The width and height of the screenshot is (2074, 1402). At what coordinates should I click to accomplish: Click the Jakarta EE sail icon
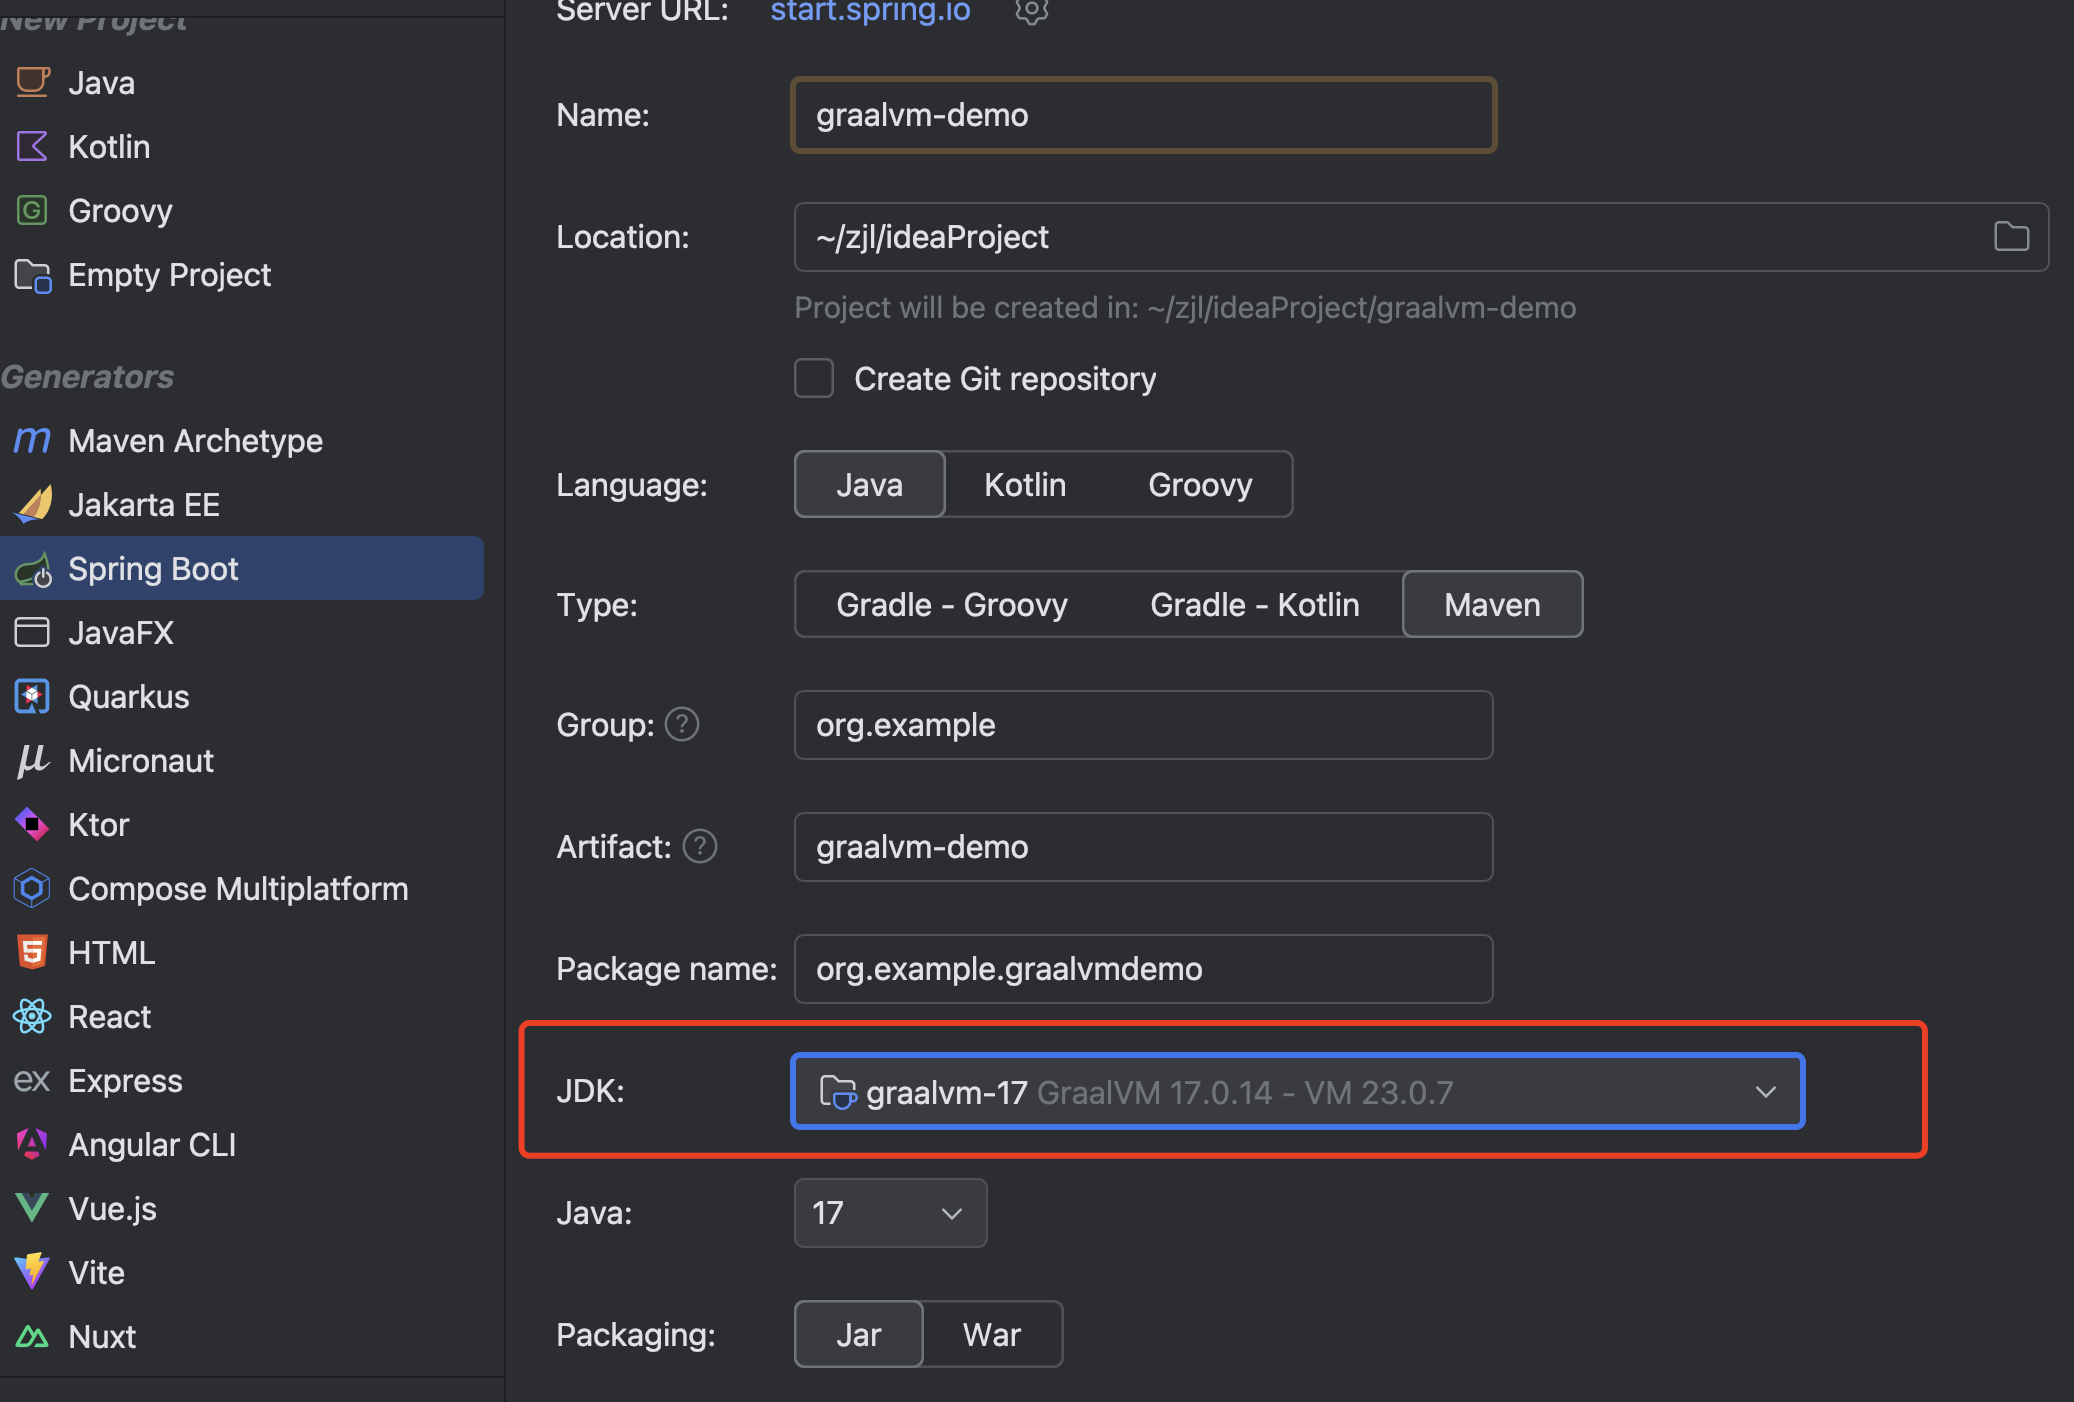(32, 504)
